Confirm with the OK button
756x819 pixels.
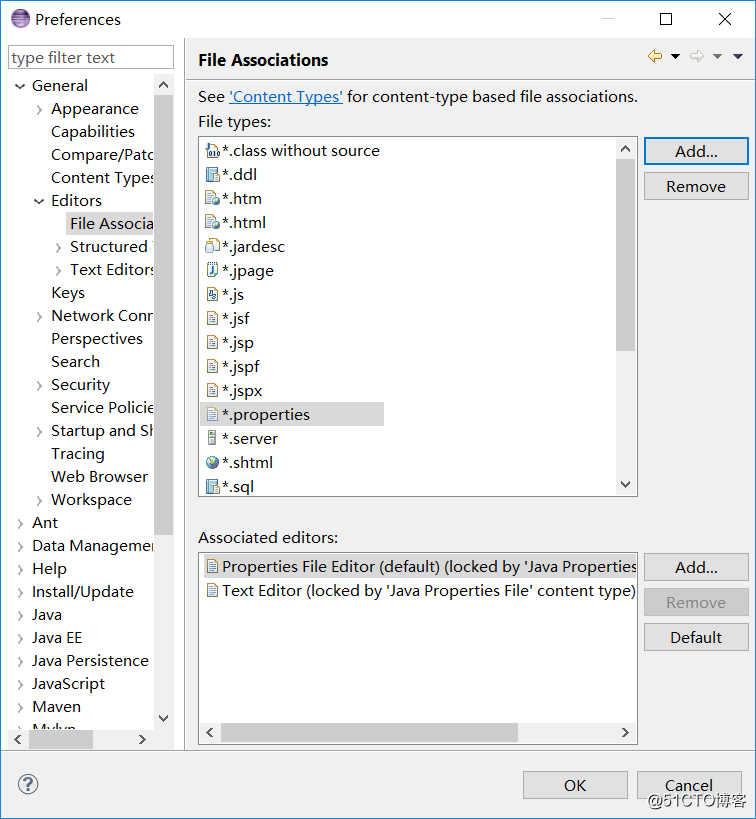(x=575, y=785)
